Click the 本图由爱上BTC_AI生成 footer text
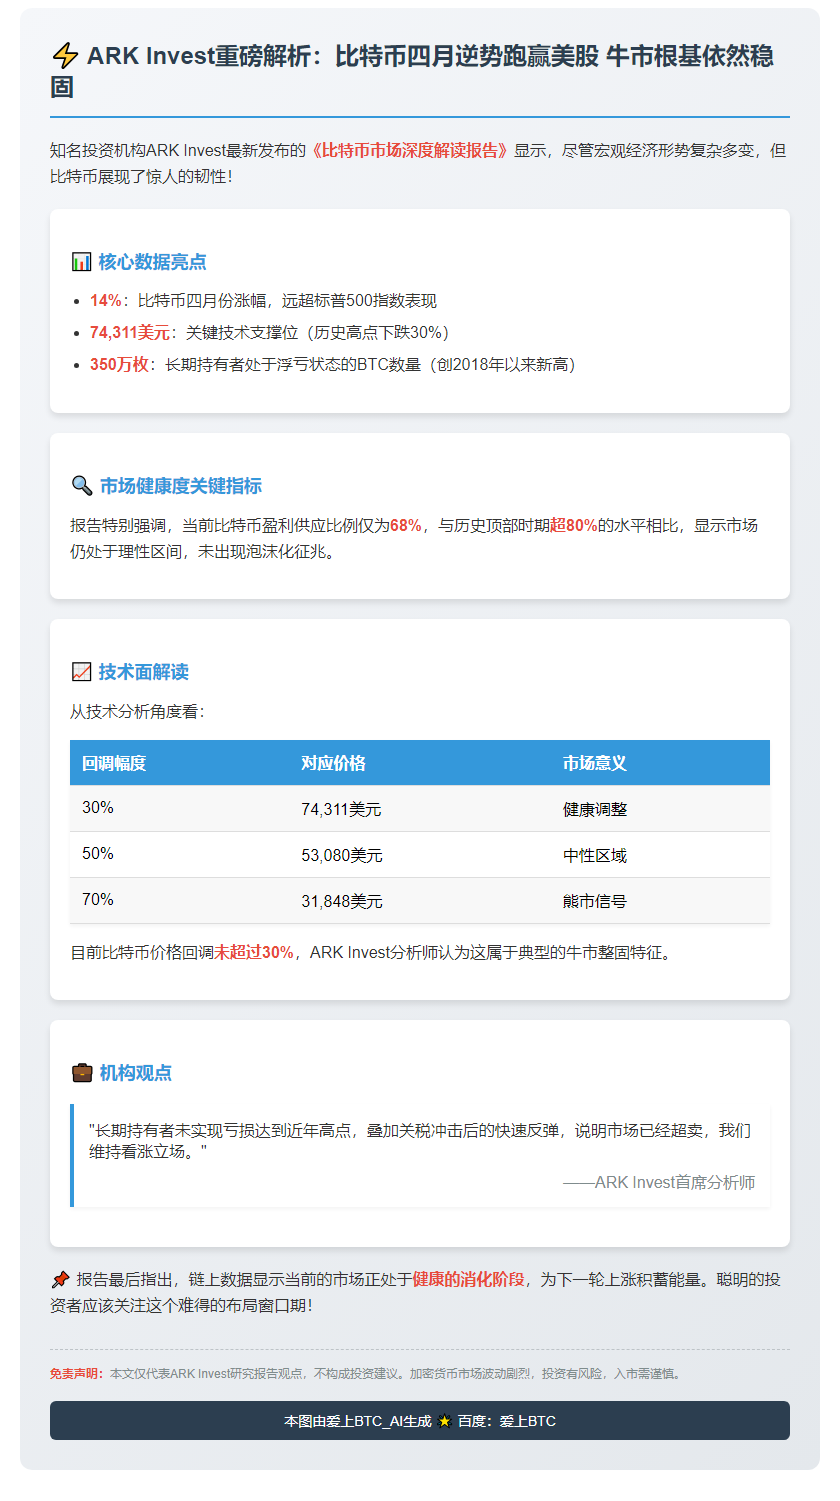This screenshot has width=840, height=1501. pyautogui.click(x=358, y=1421)
